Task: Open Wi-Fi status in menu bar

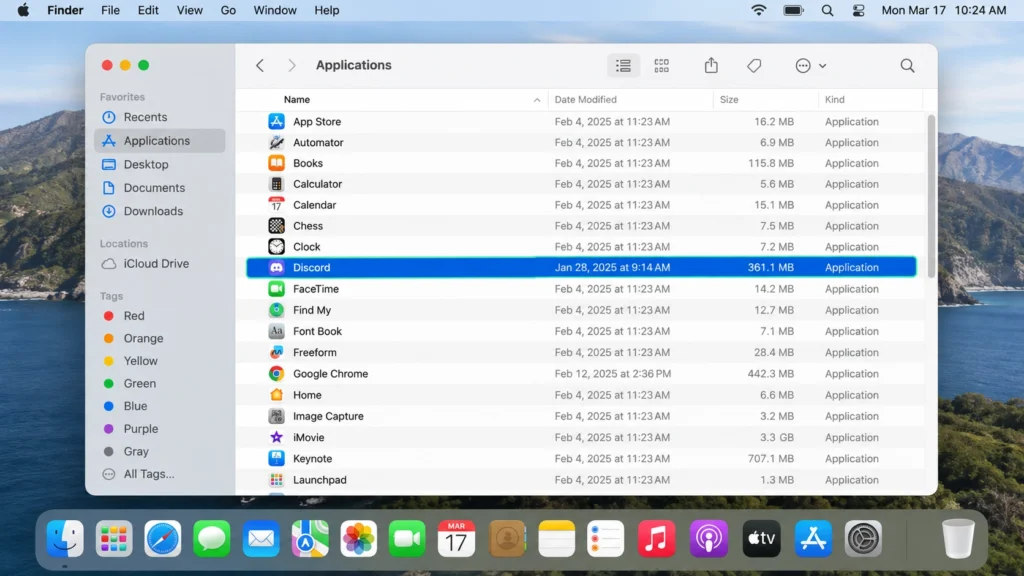Action: (758, 10)
